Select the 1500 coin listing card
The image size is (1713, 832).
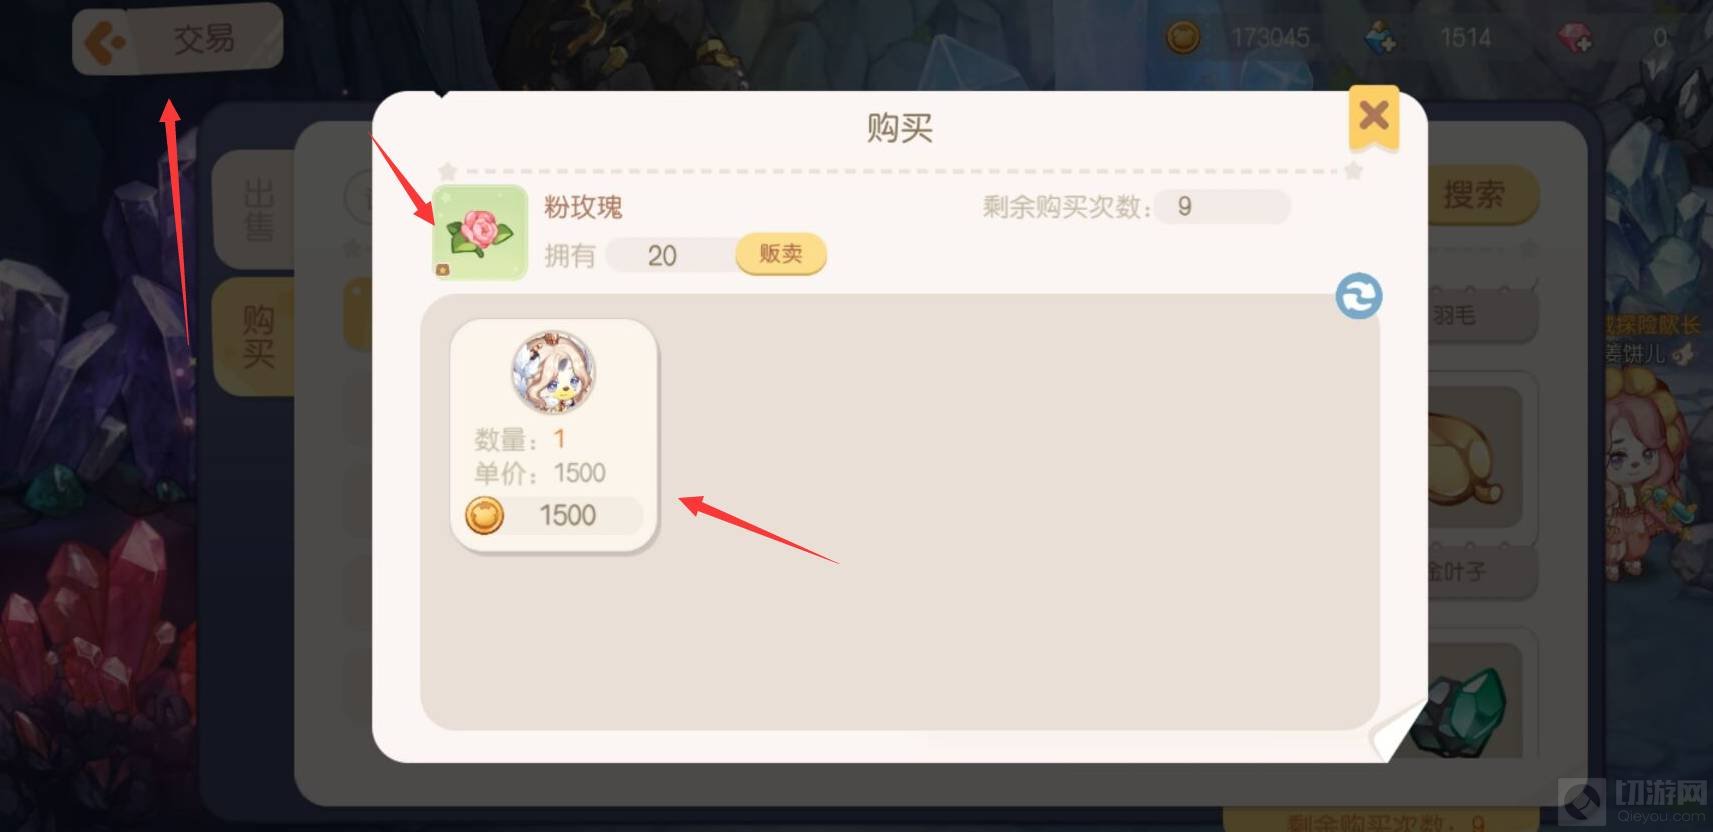555,435
